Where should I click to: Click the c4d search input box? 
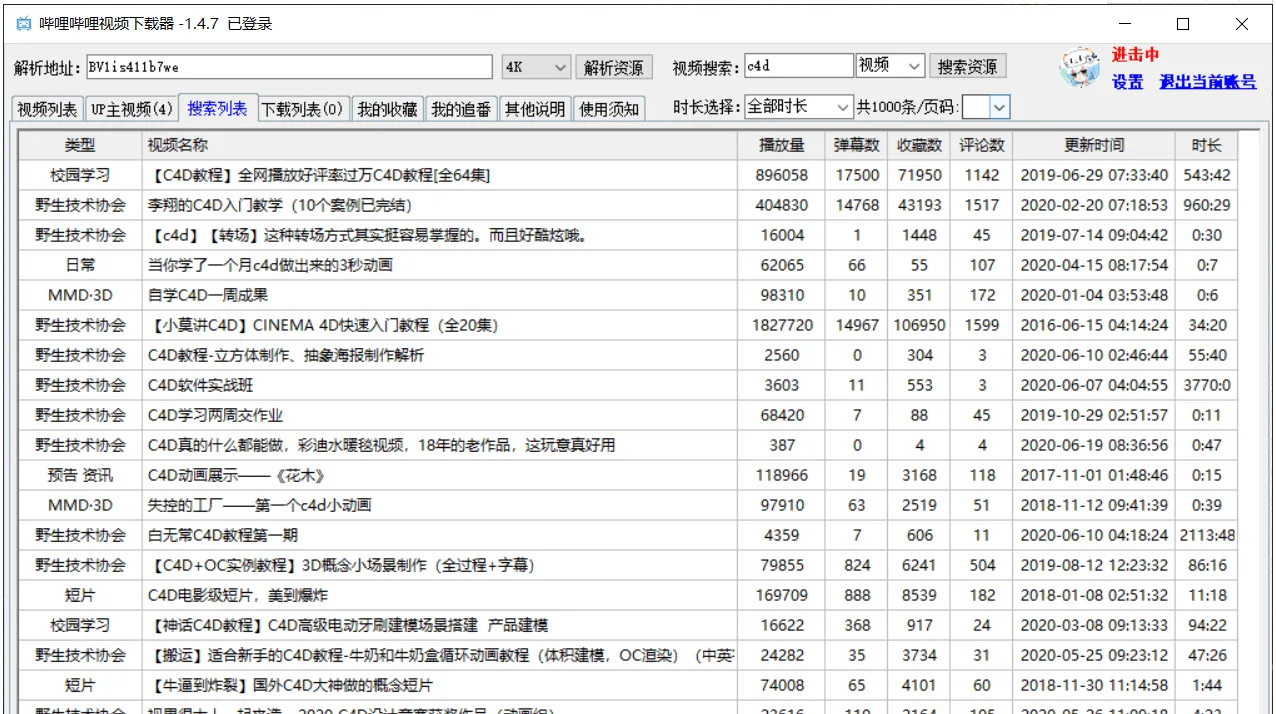coord(800,64)
